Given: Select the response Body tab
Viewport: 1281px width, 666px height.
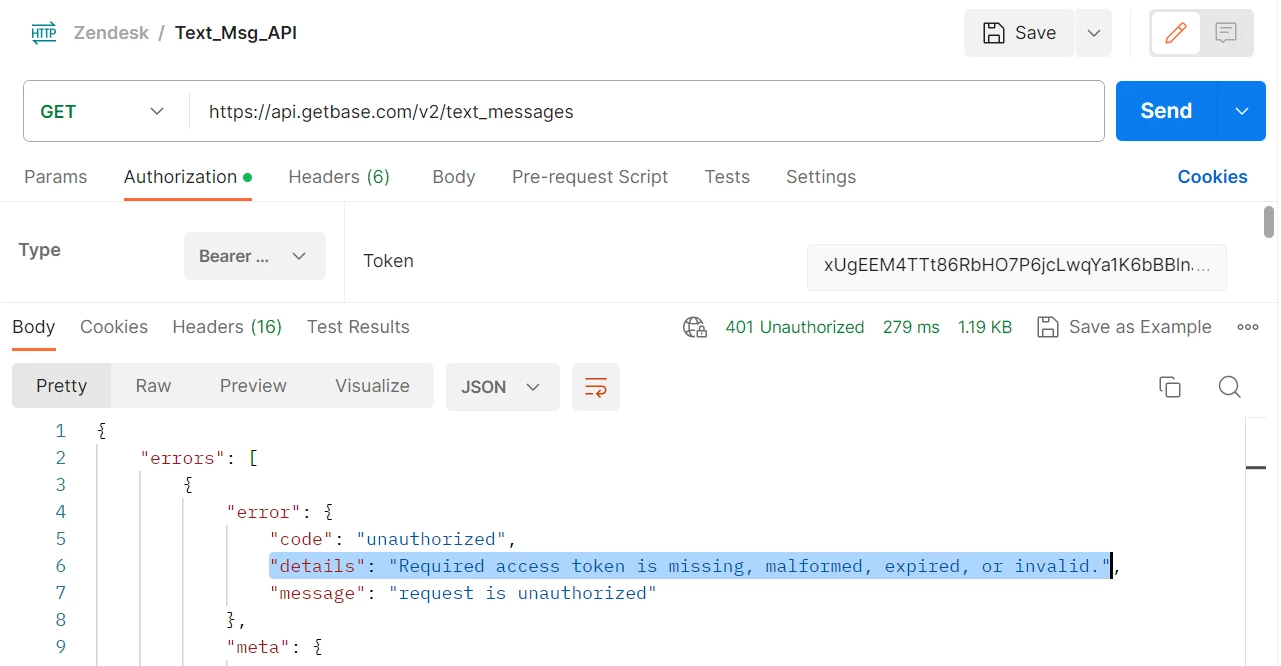Looking at the screenshot, I should click(x=34, y=327).
